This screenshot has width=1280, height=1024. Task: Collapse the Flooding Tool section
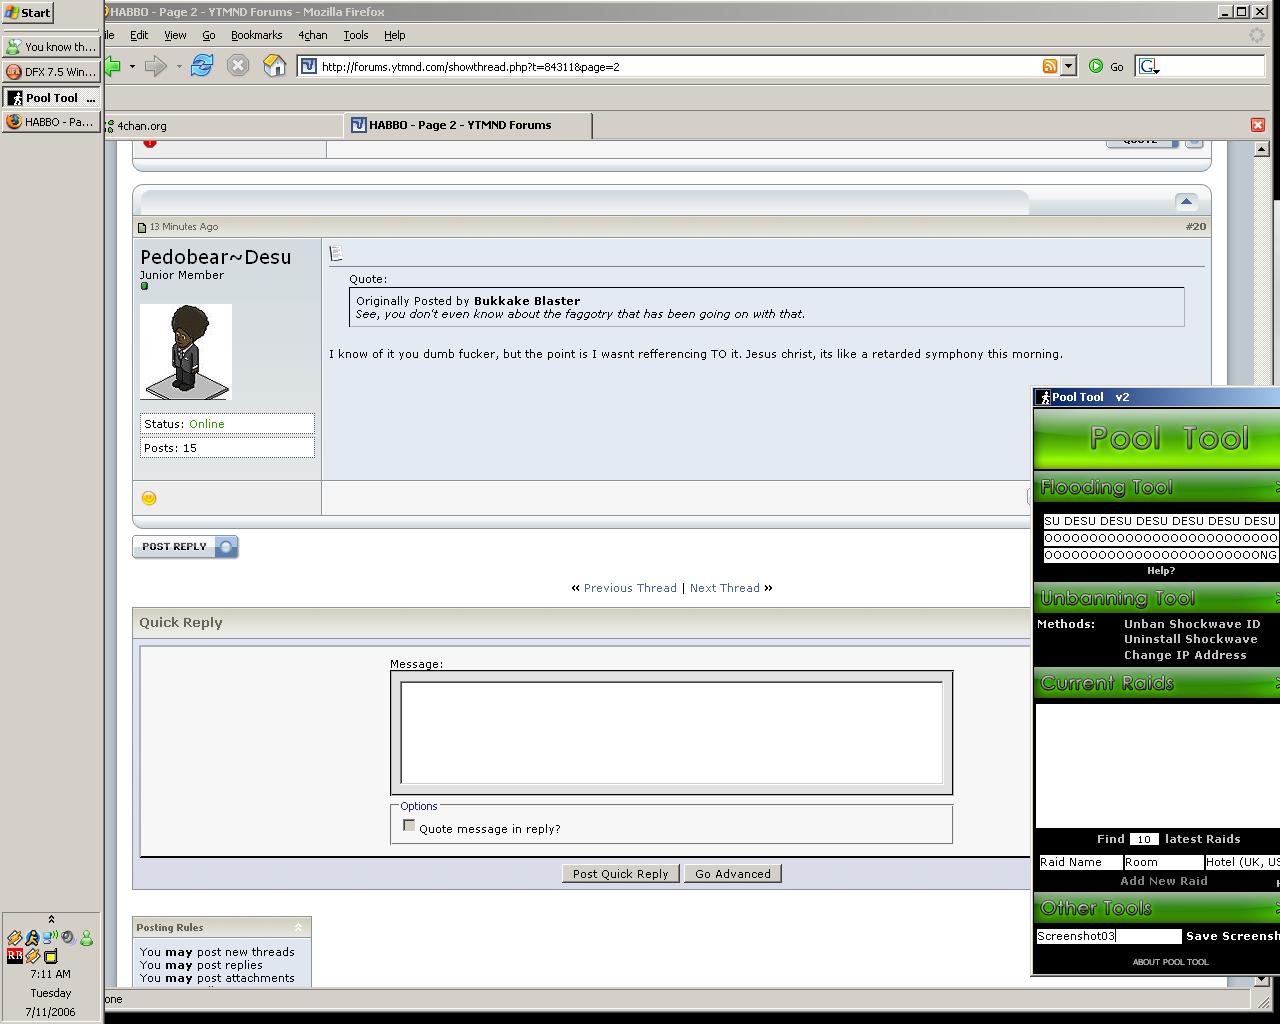coord(1276,487)
